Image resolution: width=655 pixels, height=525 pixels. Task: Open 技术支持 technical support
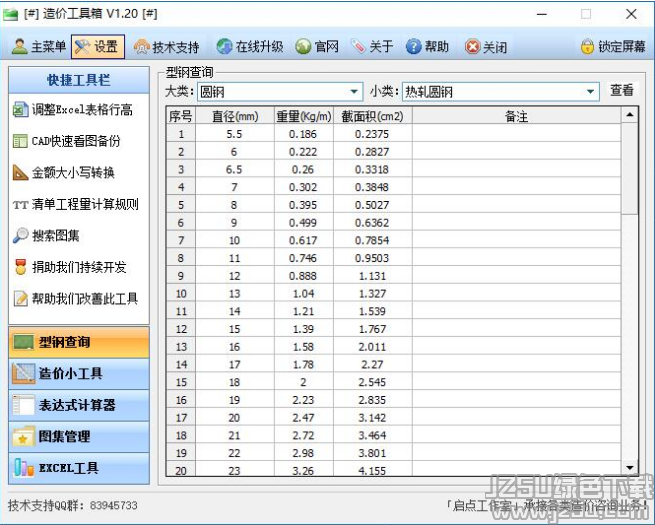point(166,47)
